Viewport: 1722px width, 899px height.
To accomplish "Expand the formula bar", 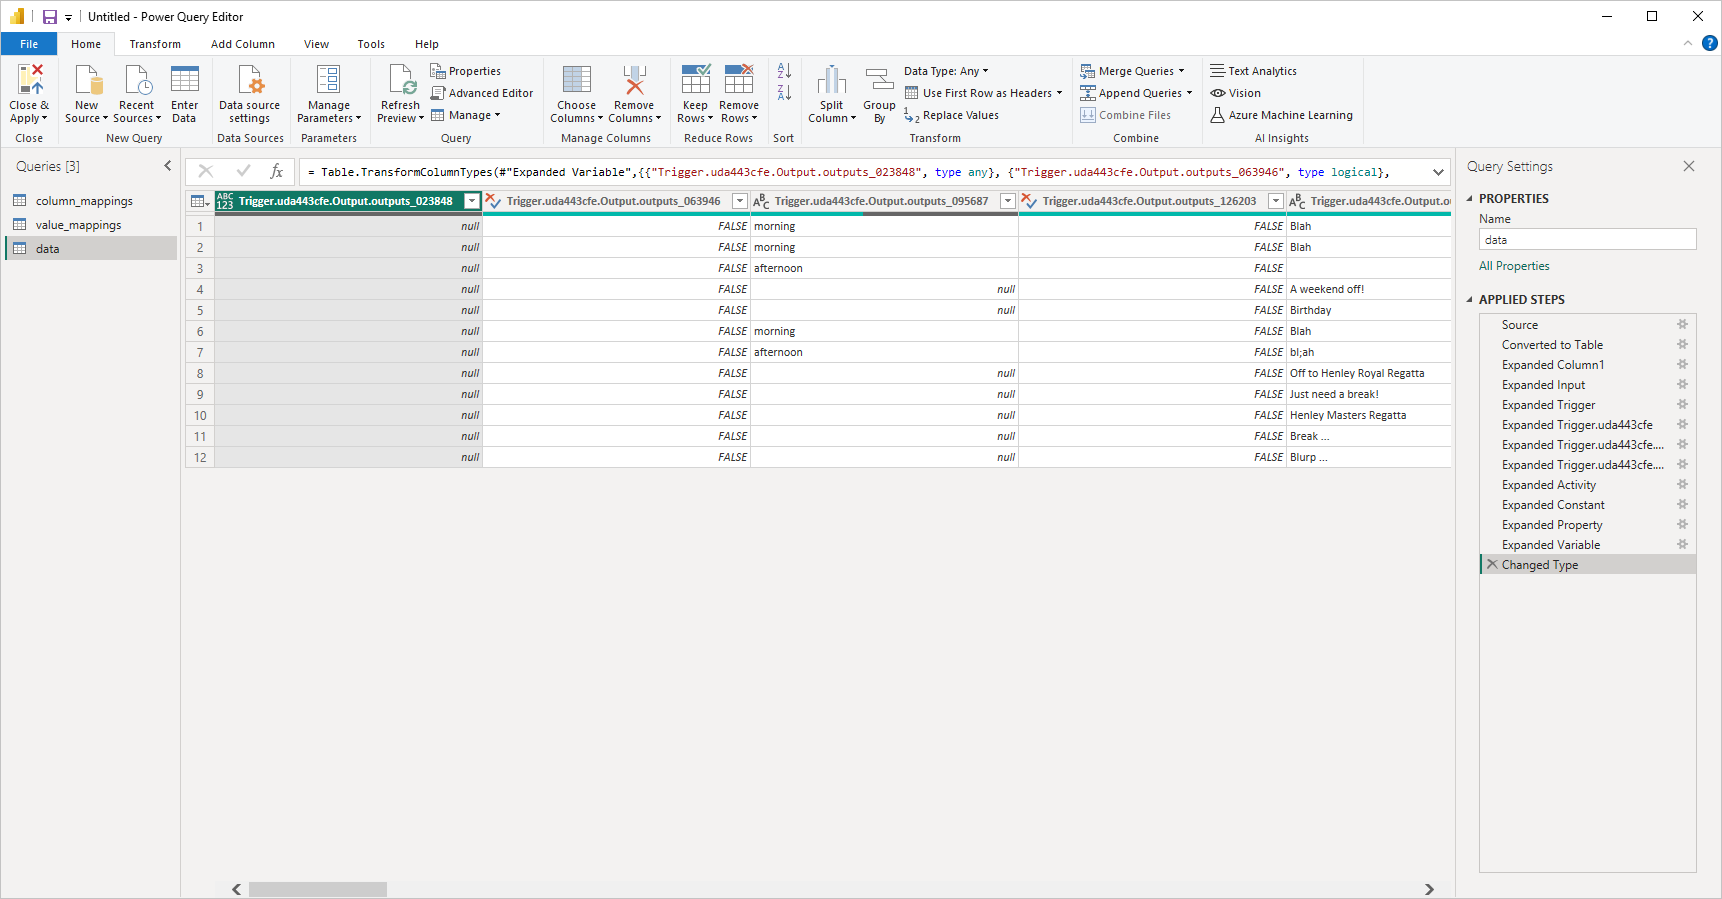I will pos(1438,172).
